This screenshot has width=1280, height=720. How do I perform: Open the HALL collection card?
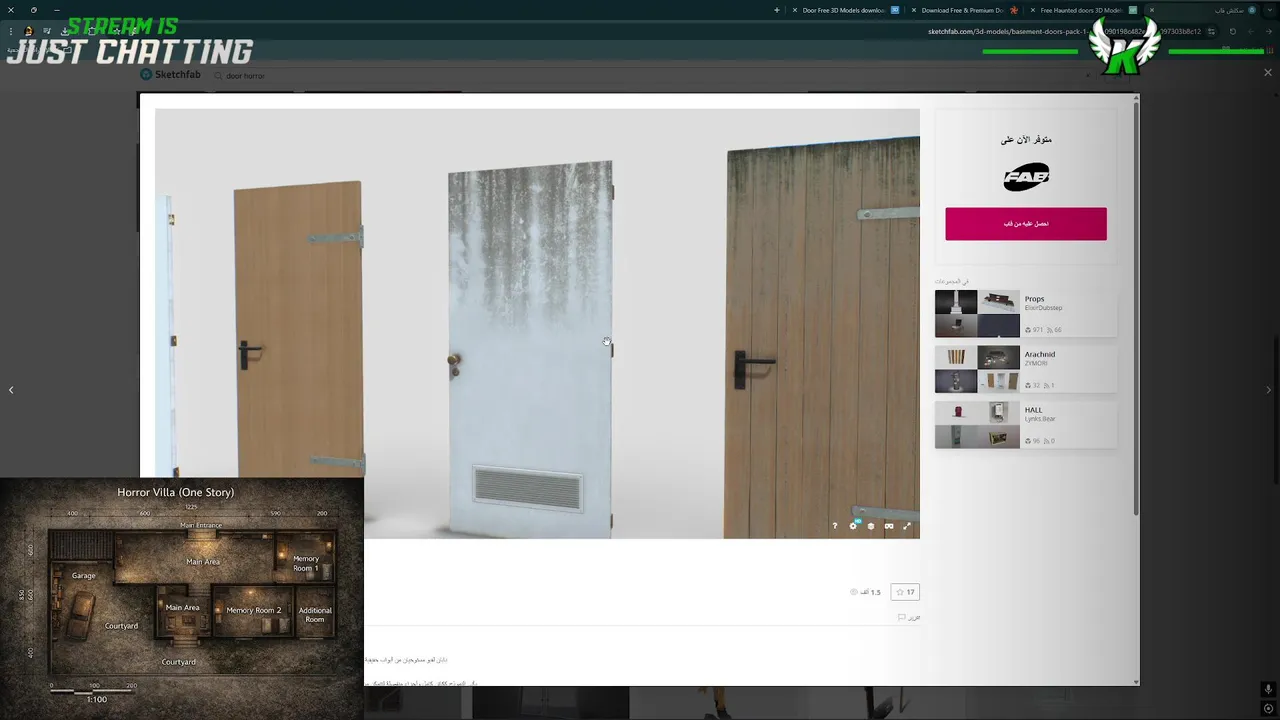click(1026, 425)
